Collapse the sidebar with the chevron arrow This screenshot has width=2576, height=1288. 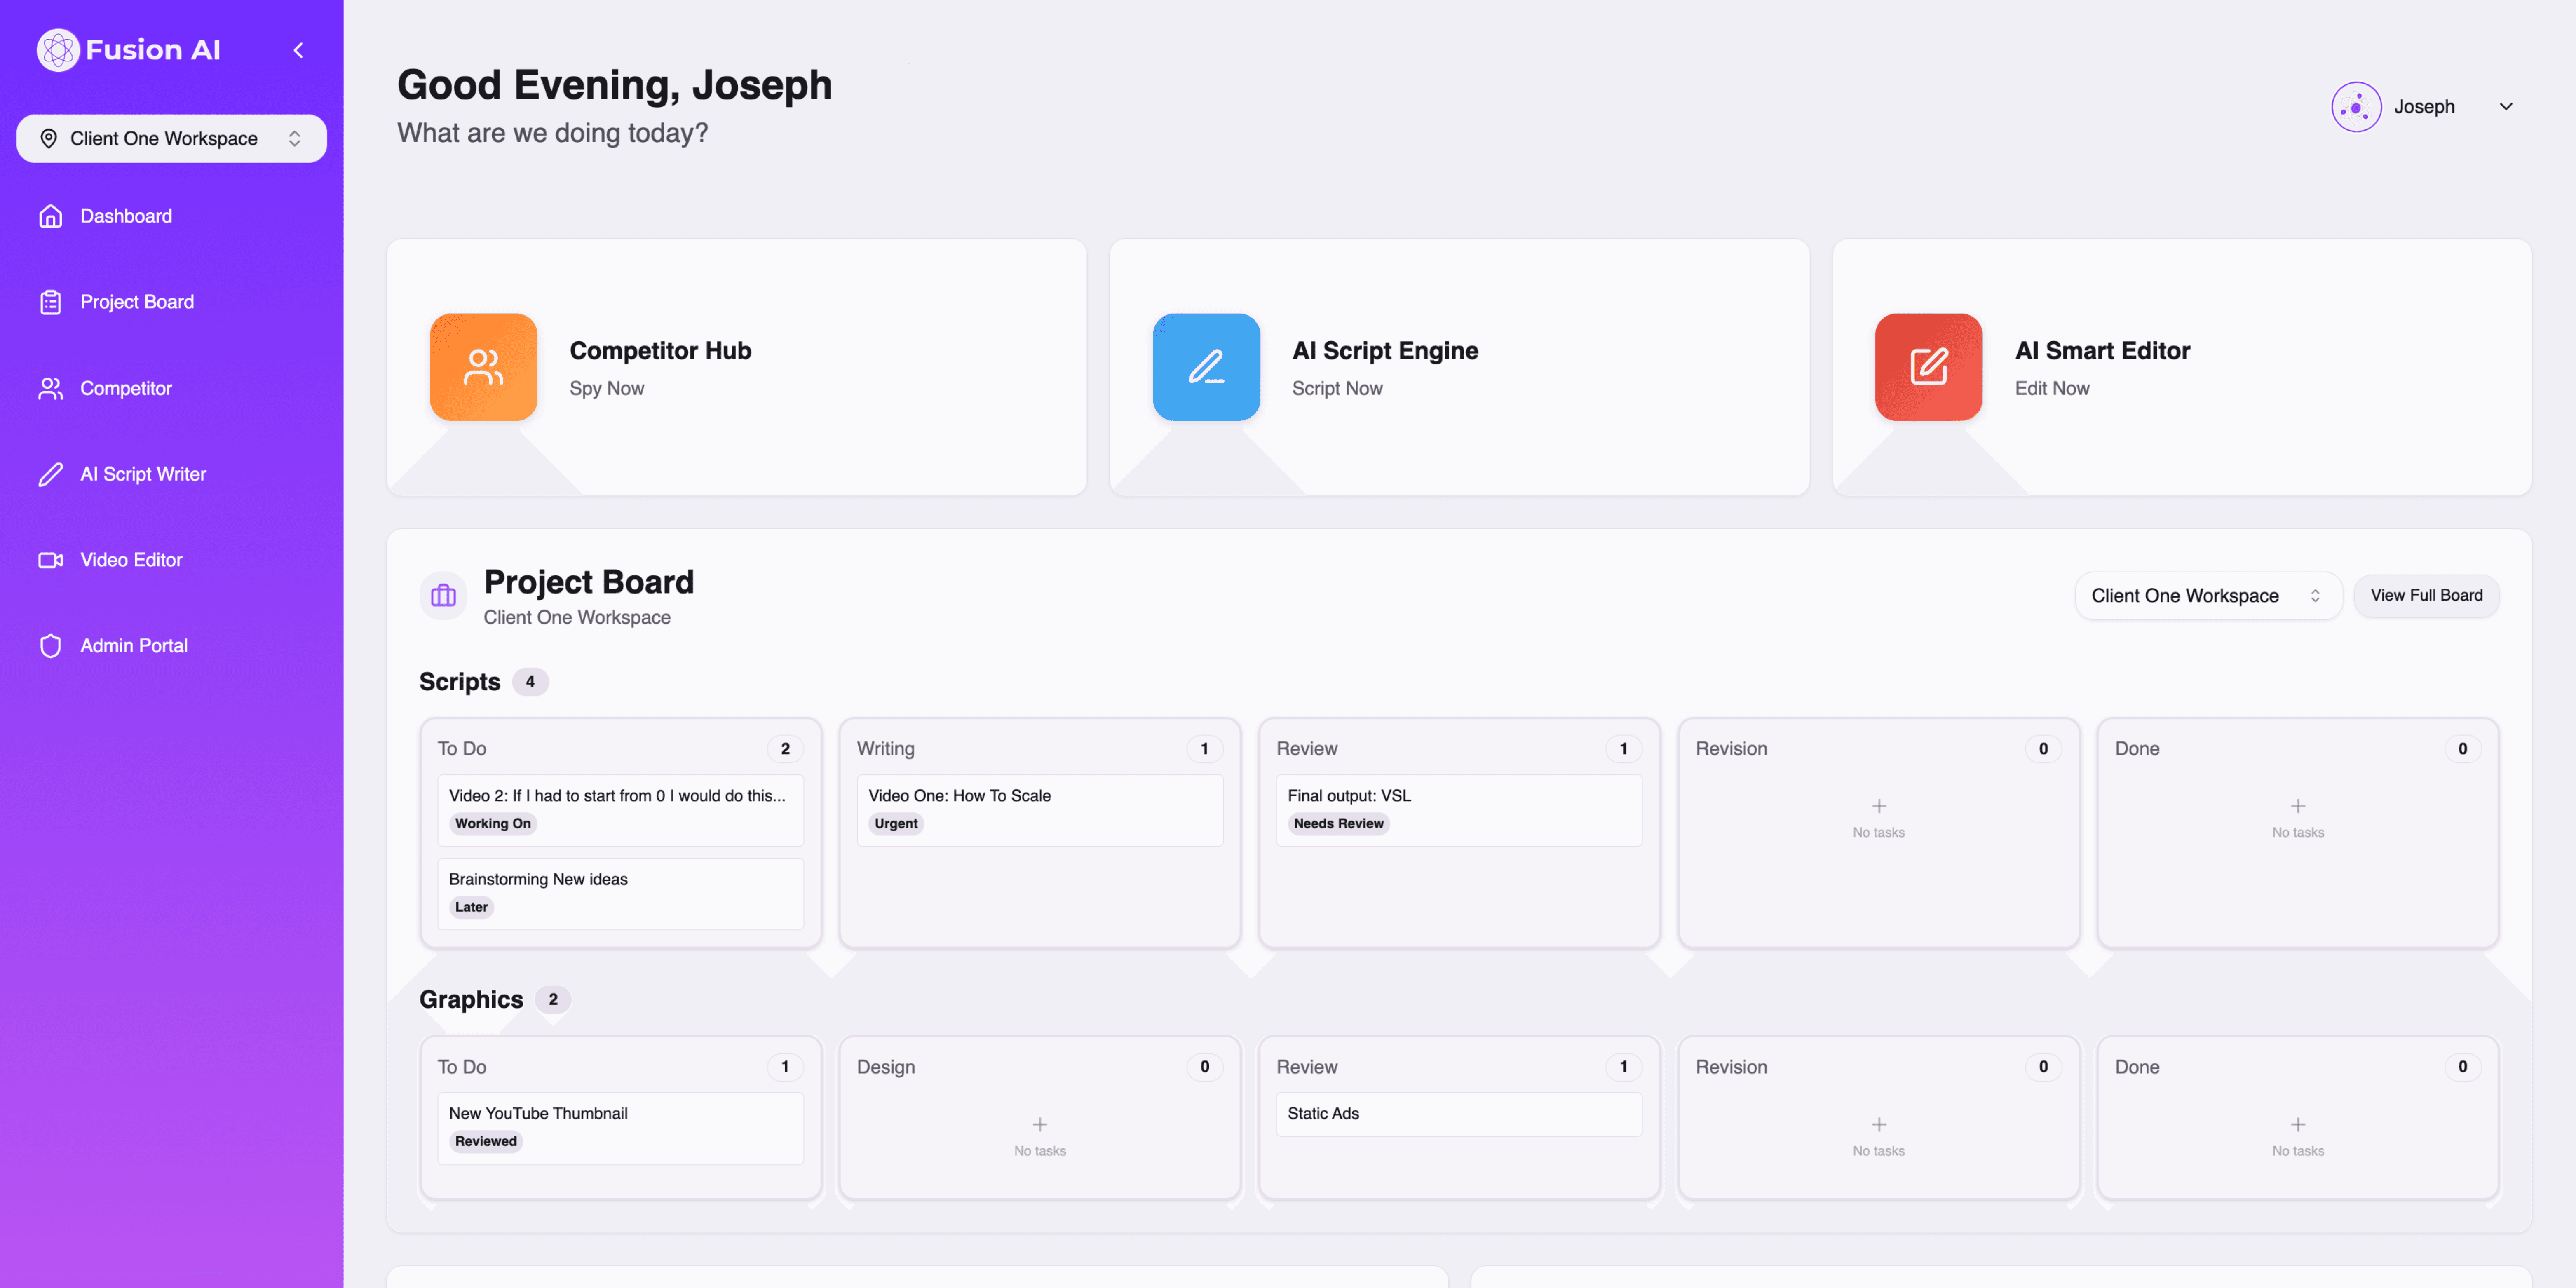click(298, 50)
